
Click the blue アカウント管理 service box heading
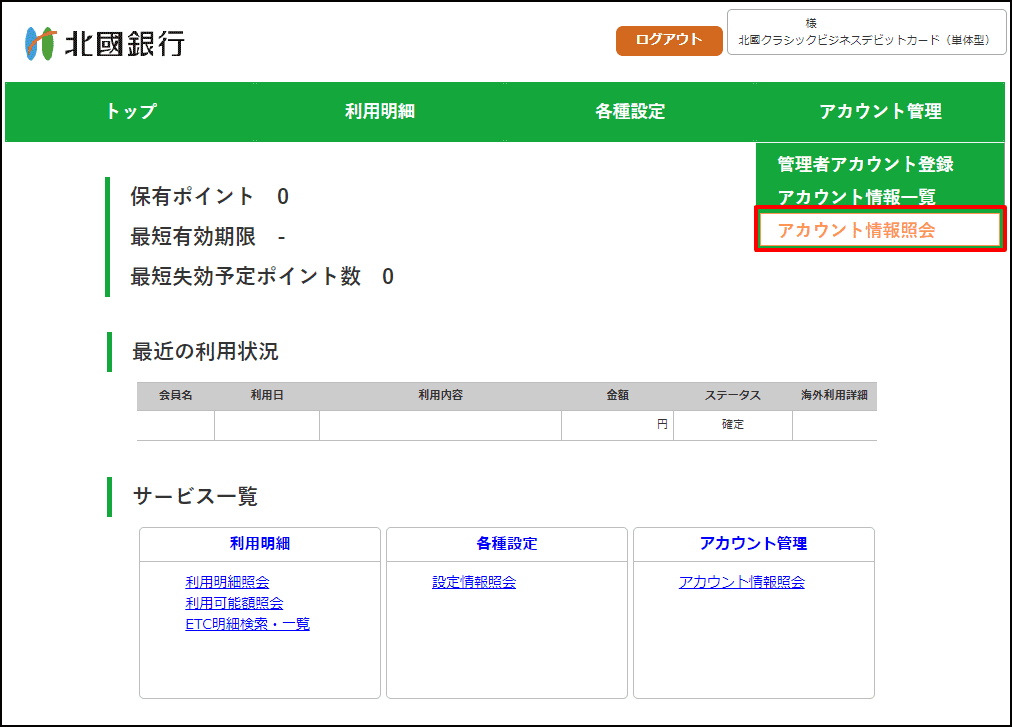(x=753, y=544)
